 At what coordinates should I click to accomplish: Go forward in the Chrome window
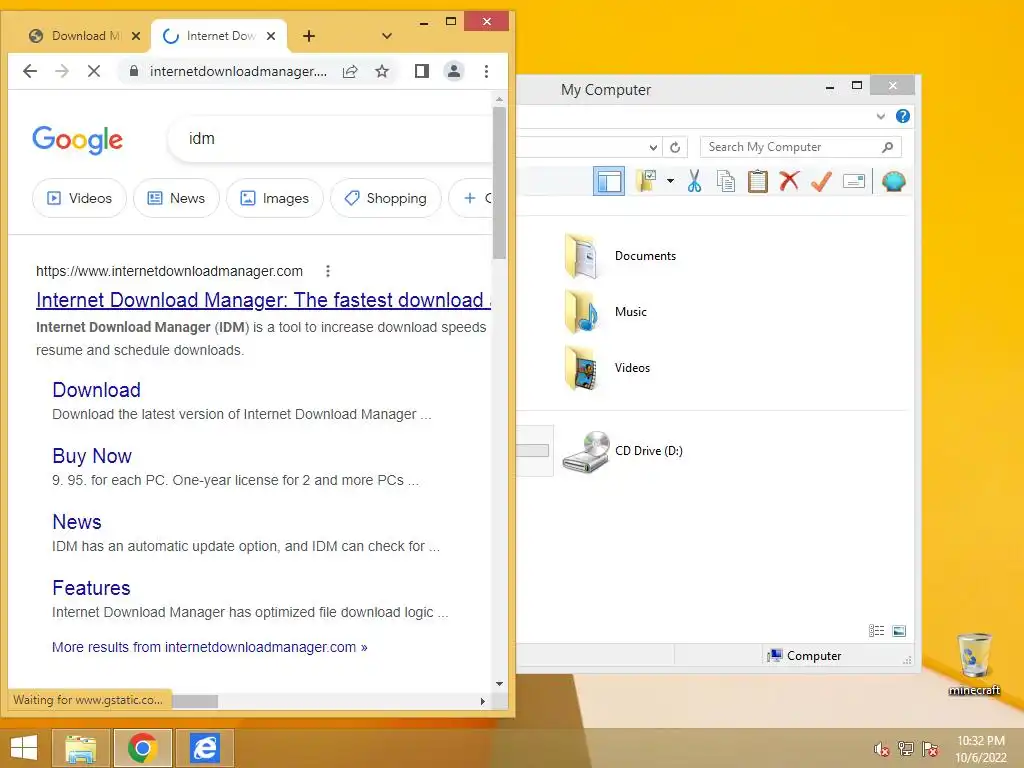point(62,71)
